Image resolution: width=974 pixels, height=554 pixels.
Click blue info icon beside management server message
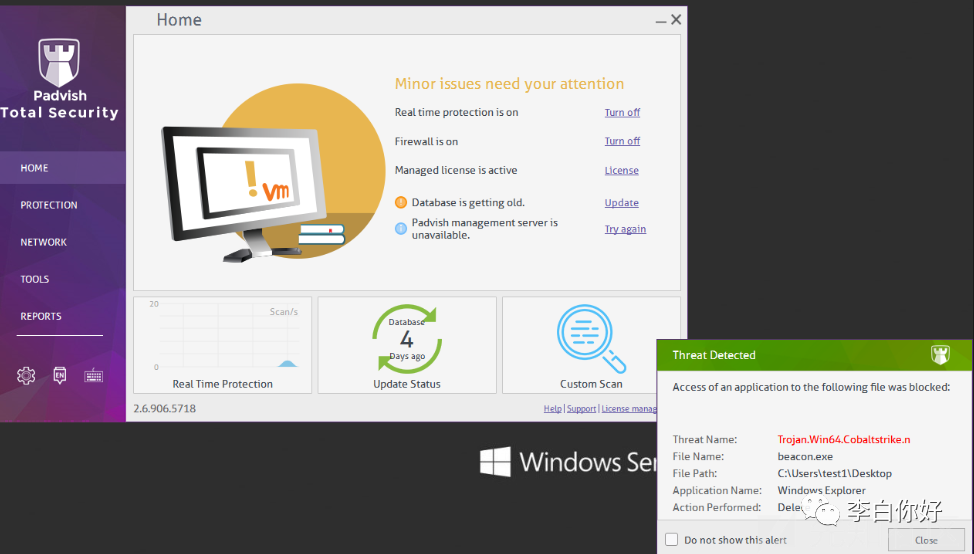pos(401,229)
